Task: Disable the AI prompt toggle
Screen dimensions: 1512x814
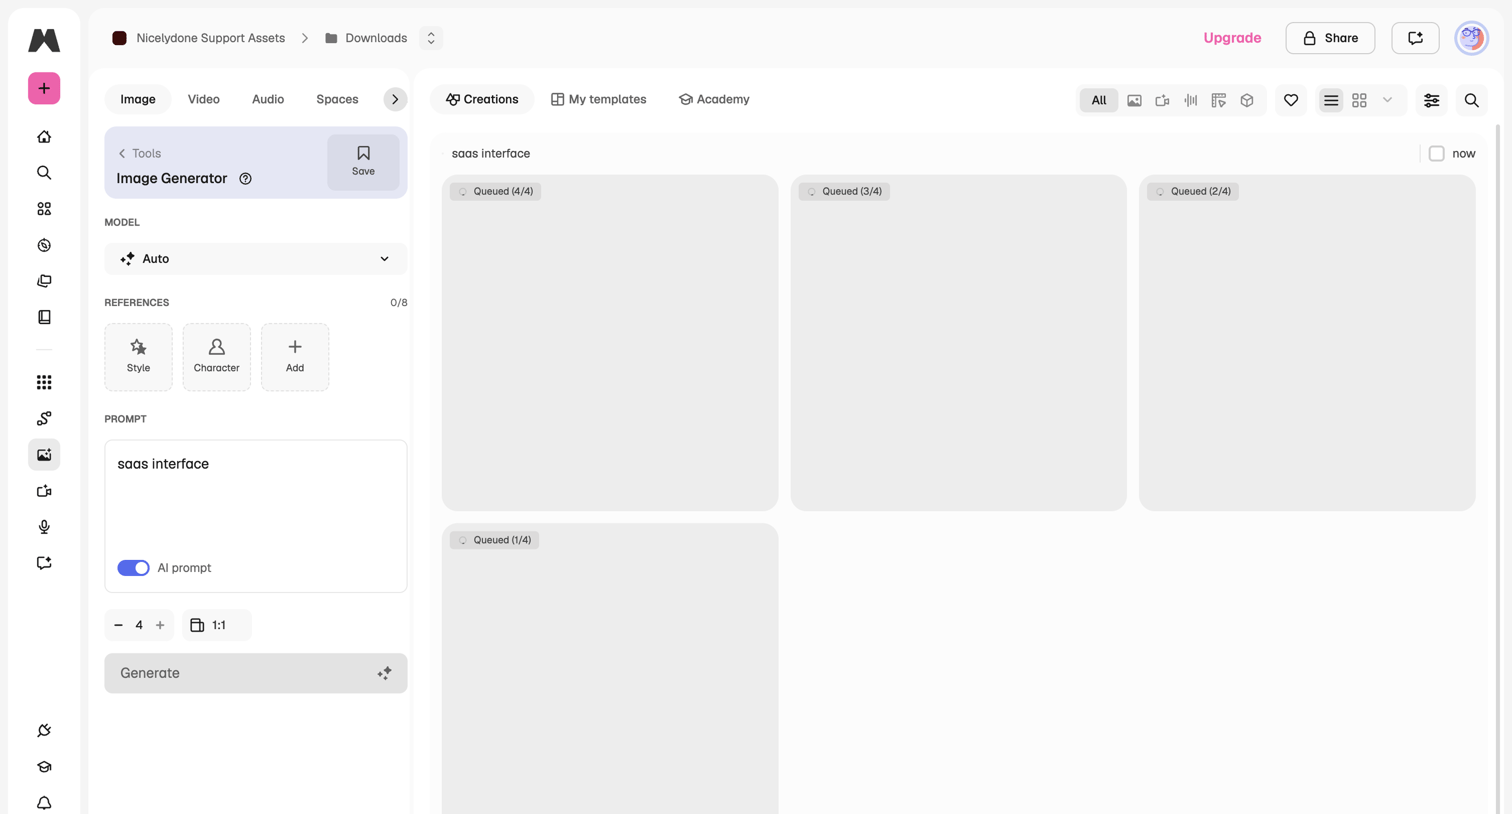Action: click(x=133, y=568)
